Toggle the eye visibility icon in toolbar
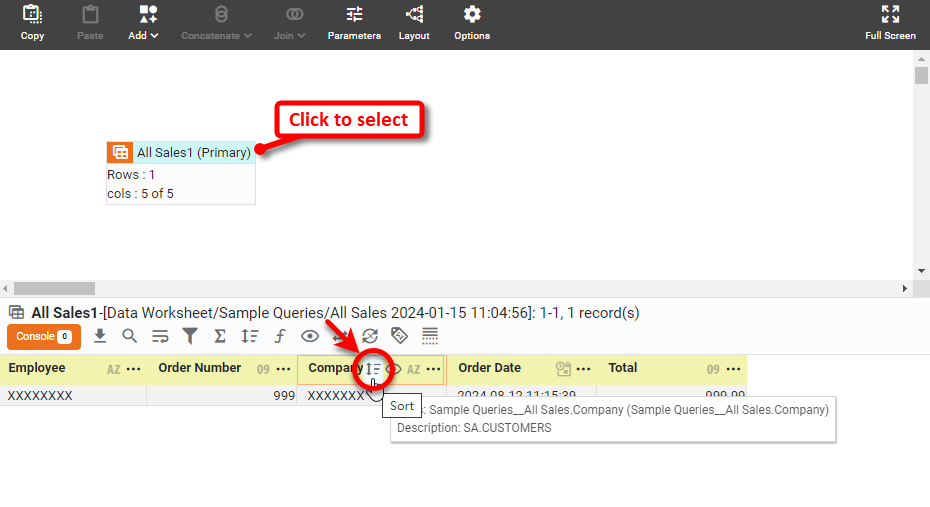The image size is (930, 507). point(310,336)
